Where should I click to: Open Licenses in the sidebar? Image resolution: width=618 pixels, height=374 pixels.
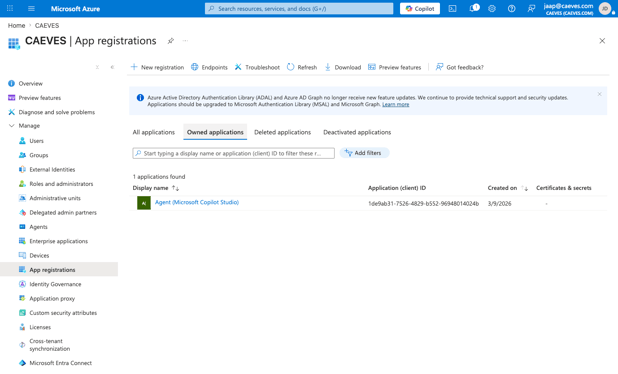click(35, 327)
